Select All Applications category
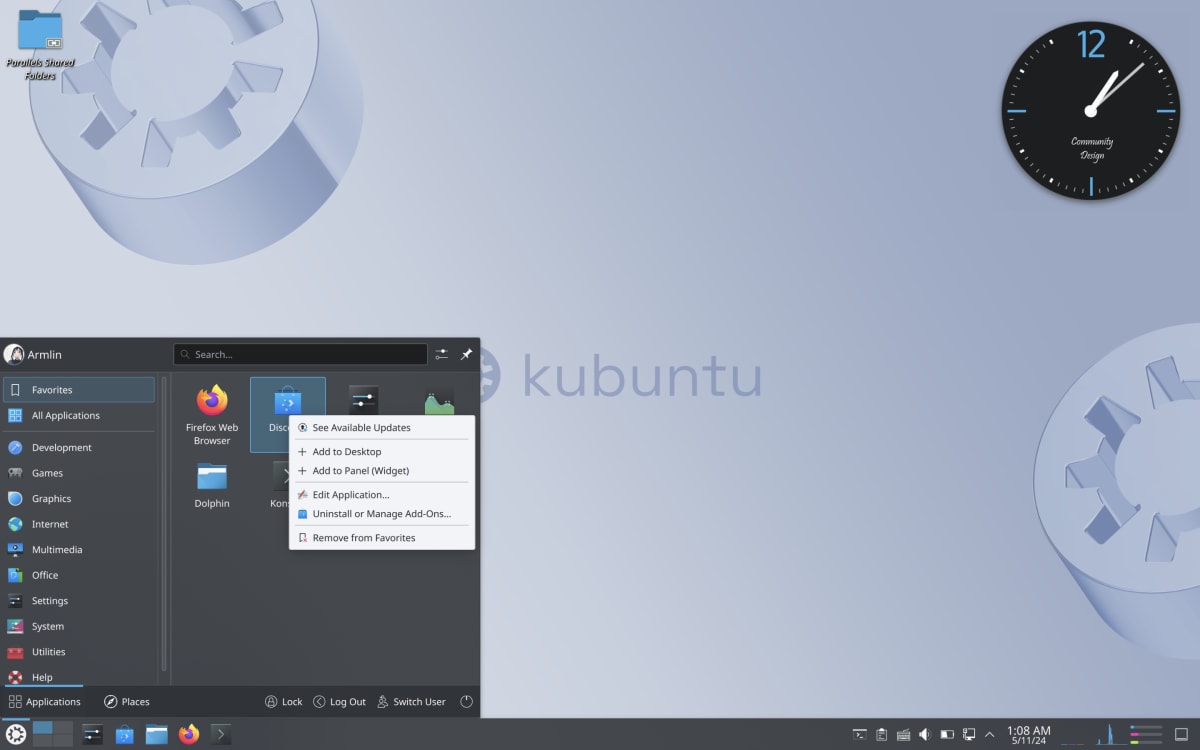The height and width of the screenshot is (750, 1200). tap(79, 415)
